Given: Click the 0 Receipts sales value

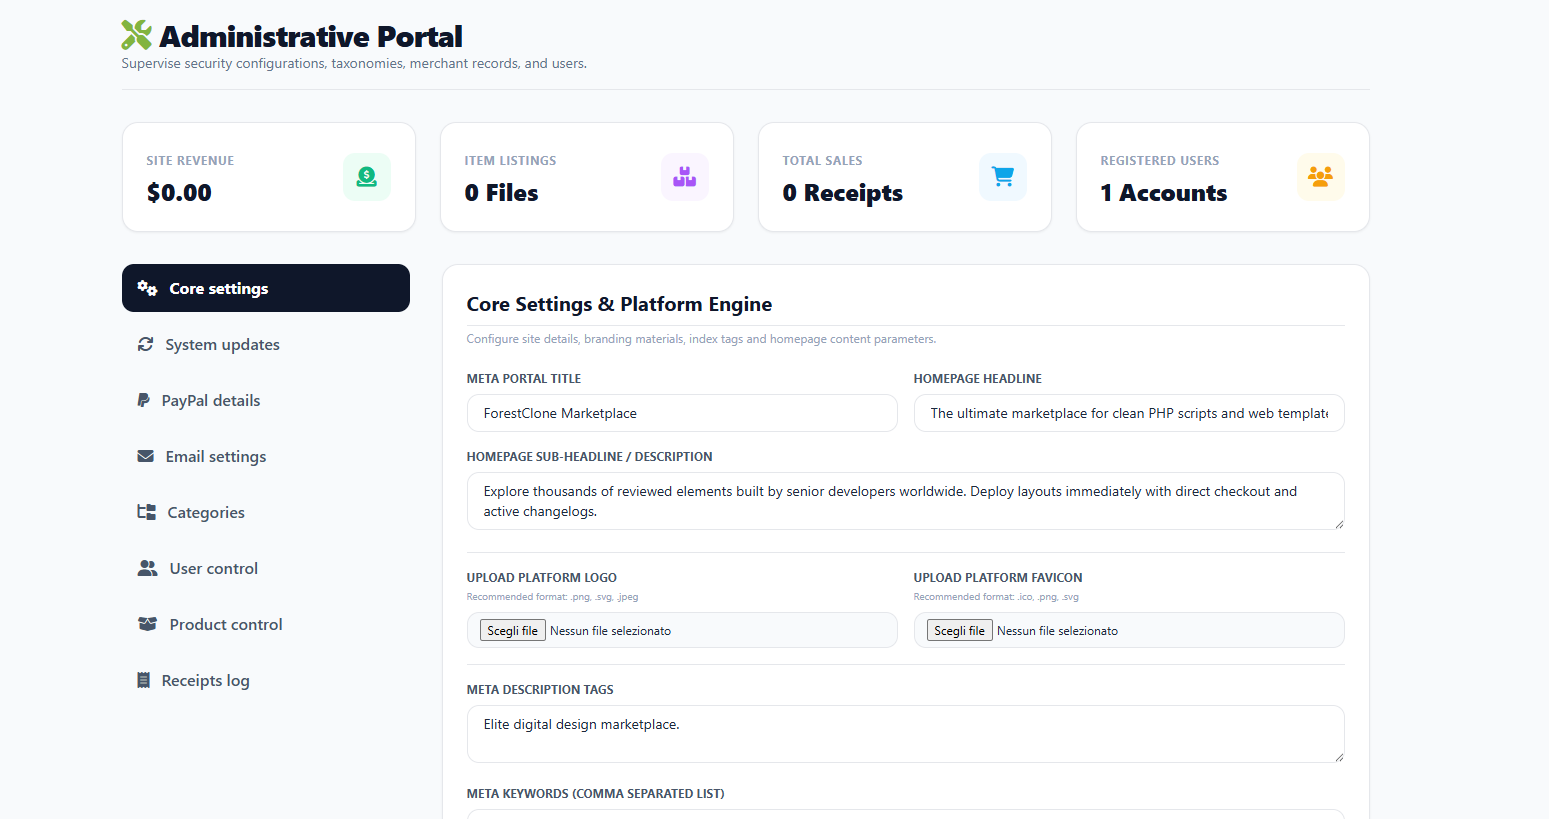Looking at the screenshot, I should pos(843,193).
